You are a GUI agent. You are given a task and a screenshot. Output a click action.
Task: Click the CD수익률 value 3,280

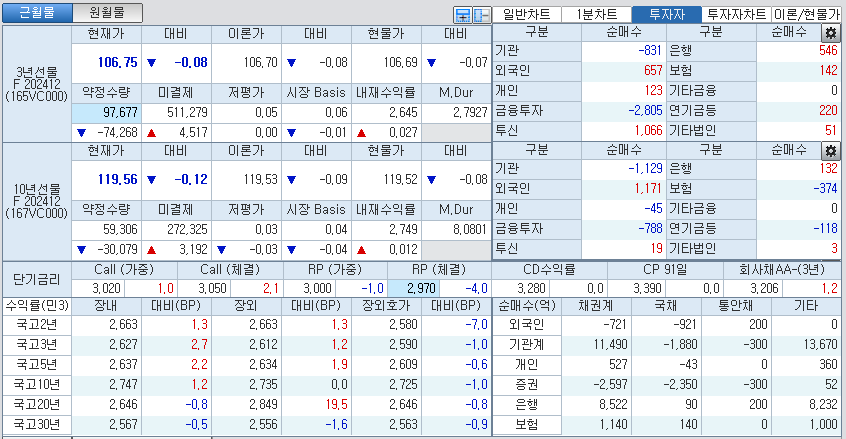pyautogui.click(x=531, y=289)
